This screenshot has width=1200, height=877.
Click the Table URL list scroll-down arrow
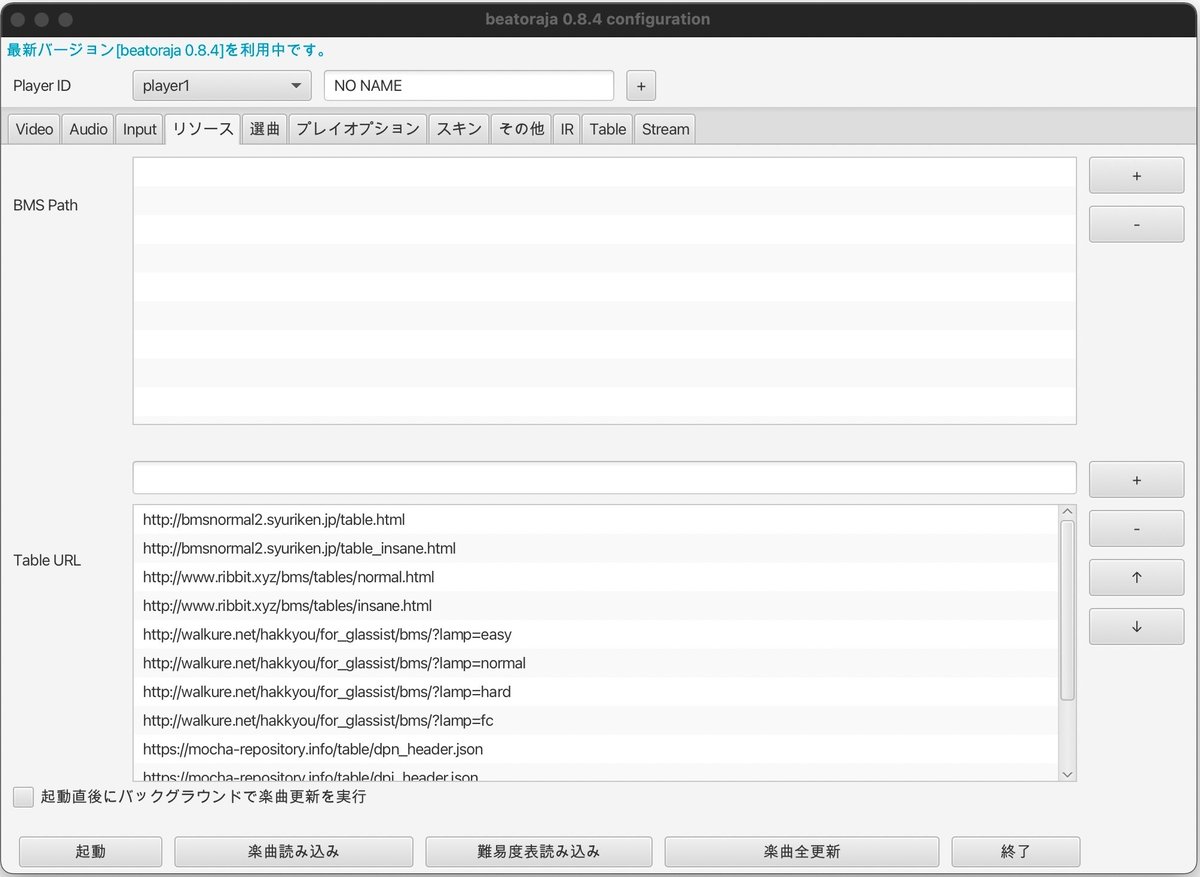1067,774
